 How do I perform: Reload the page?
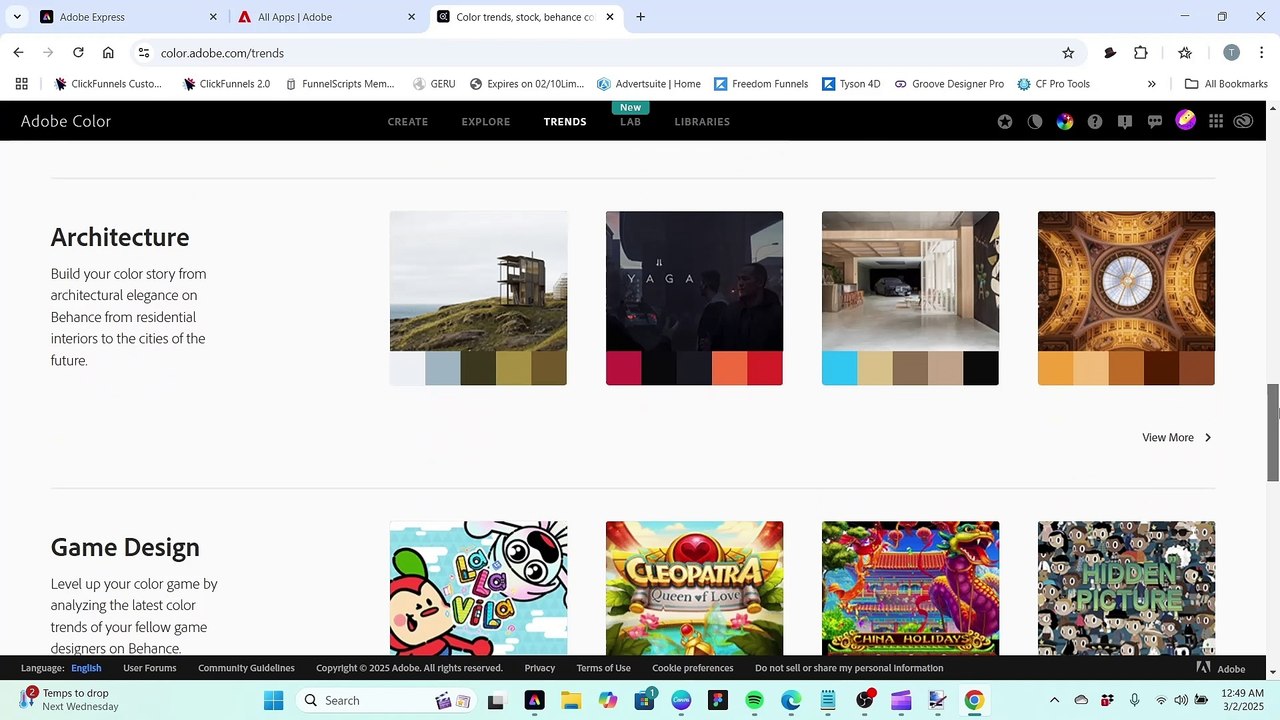(78, 52)
